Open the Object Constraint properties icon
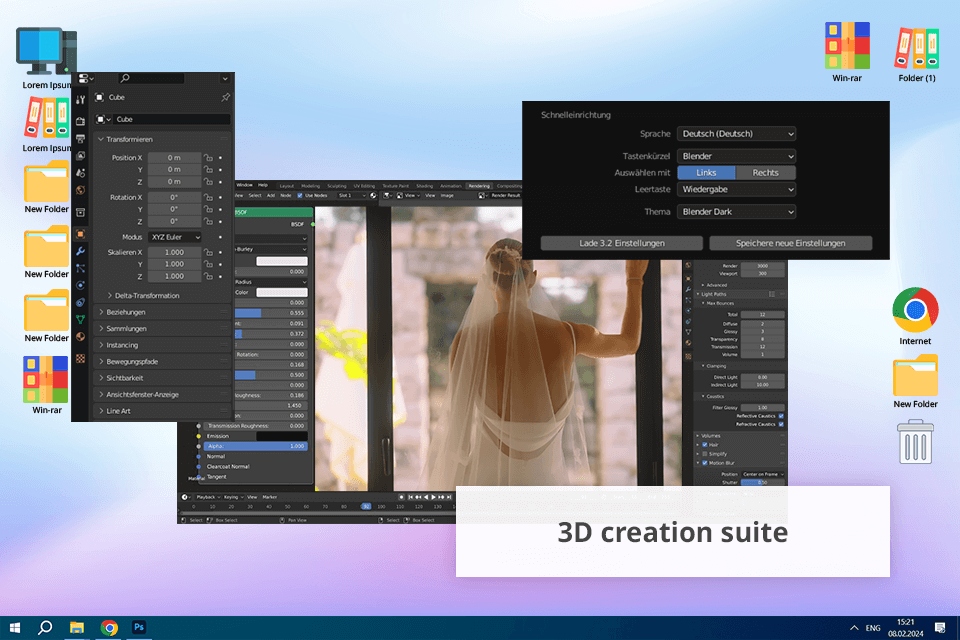This screenshot has height=640, width=960. click(80, 303)
